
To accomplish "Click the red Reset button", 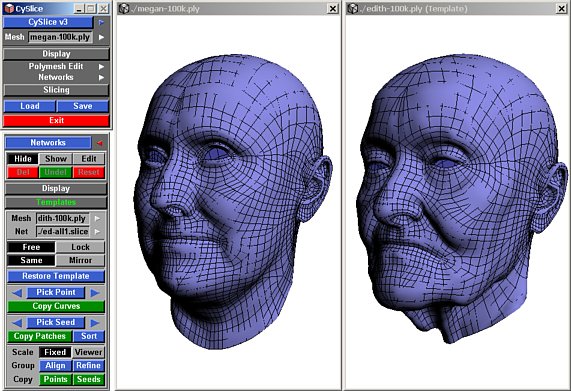I will [x=89, y=172].
